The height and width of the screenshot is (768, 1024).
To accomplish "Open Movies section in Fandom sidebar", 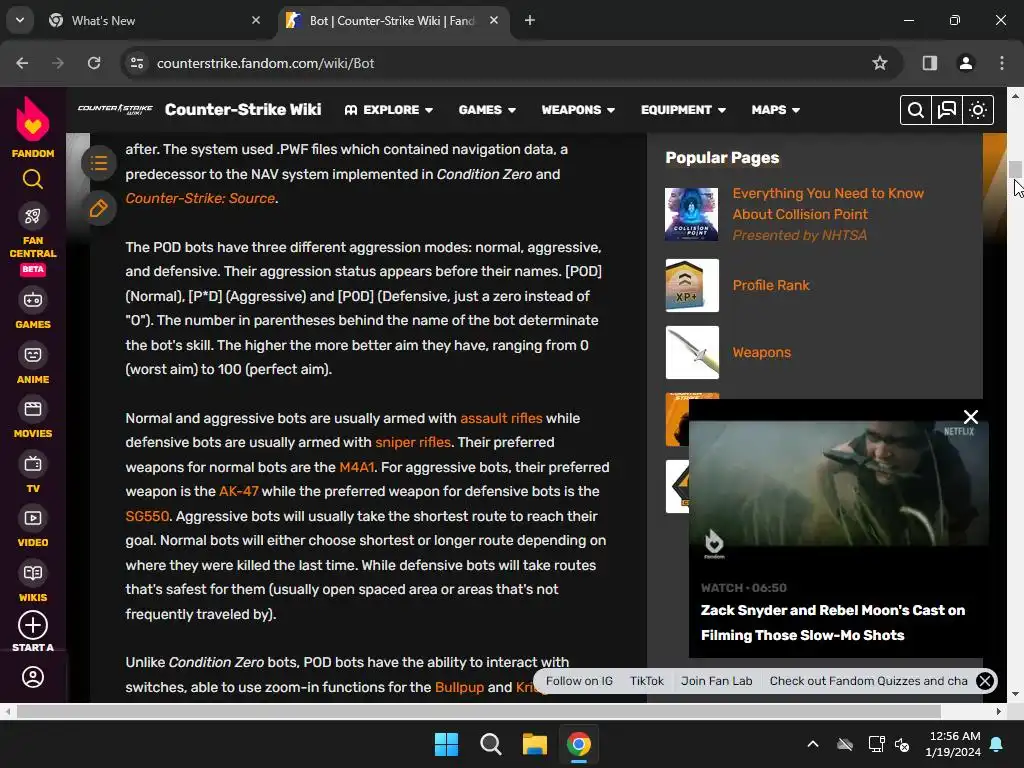I will [33, 418].
